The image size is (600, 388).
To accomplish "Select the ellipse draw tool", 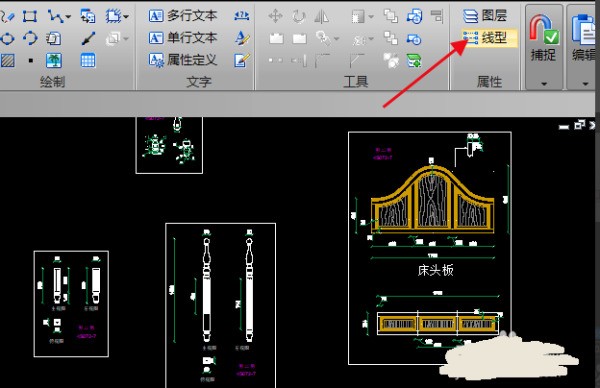I will (8, 38).
